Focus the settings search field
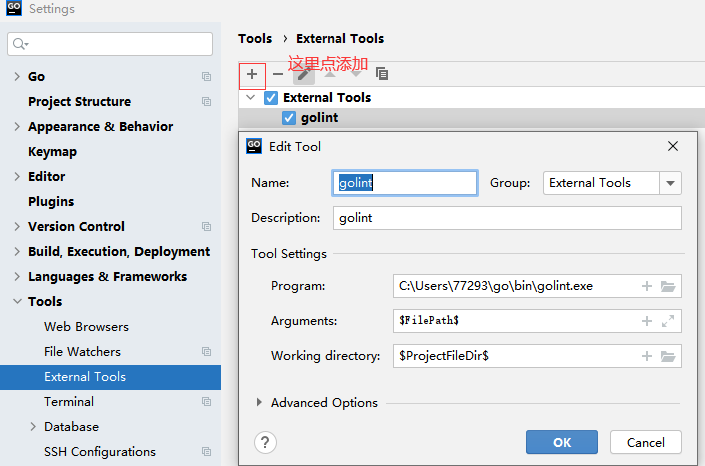Image resolution: width=705 pixels, height=466 pixels. click(x=110, y=44)
